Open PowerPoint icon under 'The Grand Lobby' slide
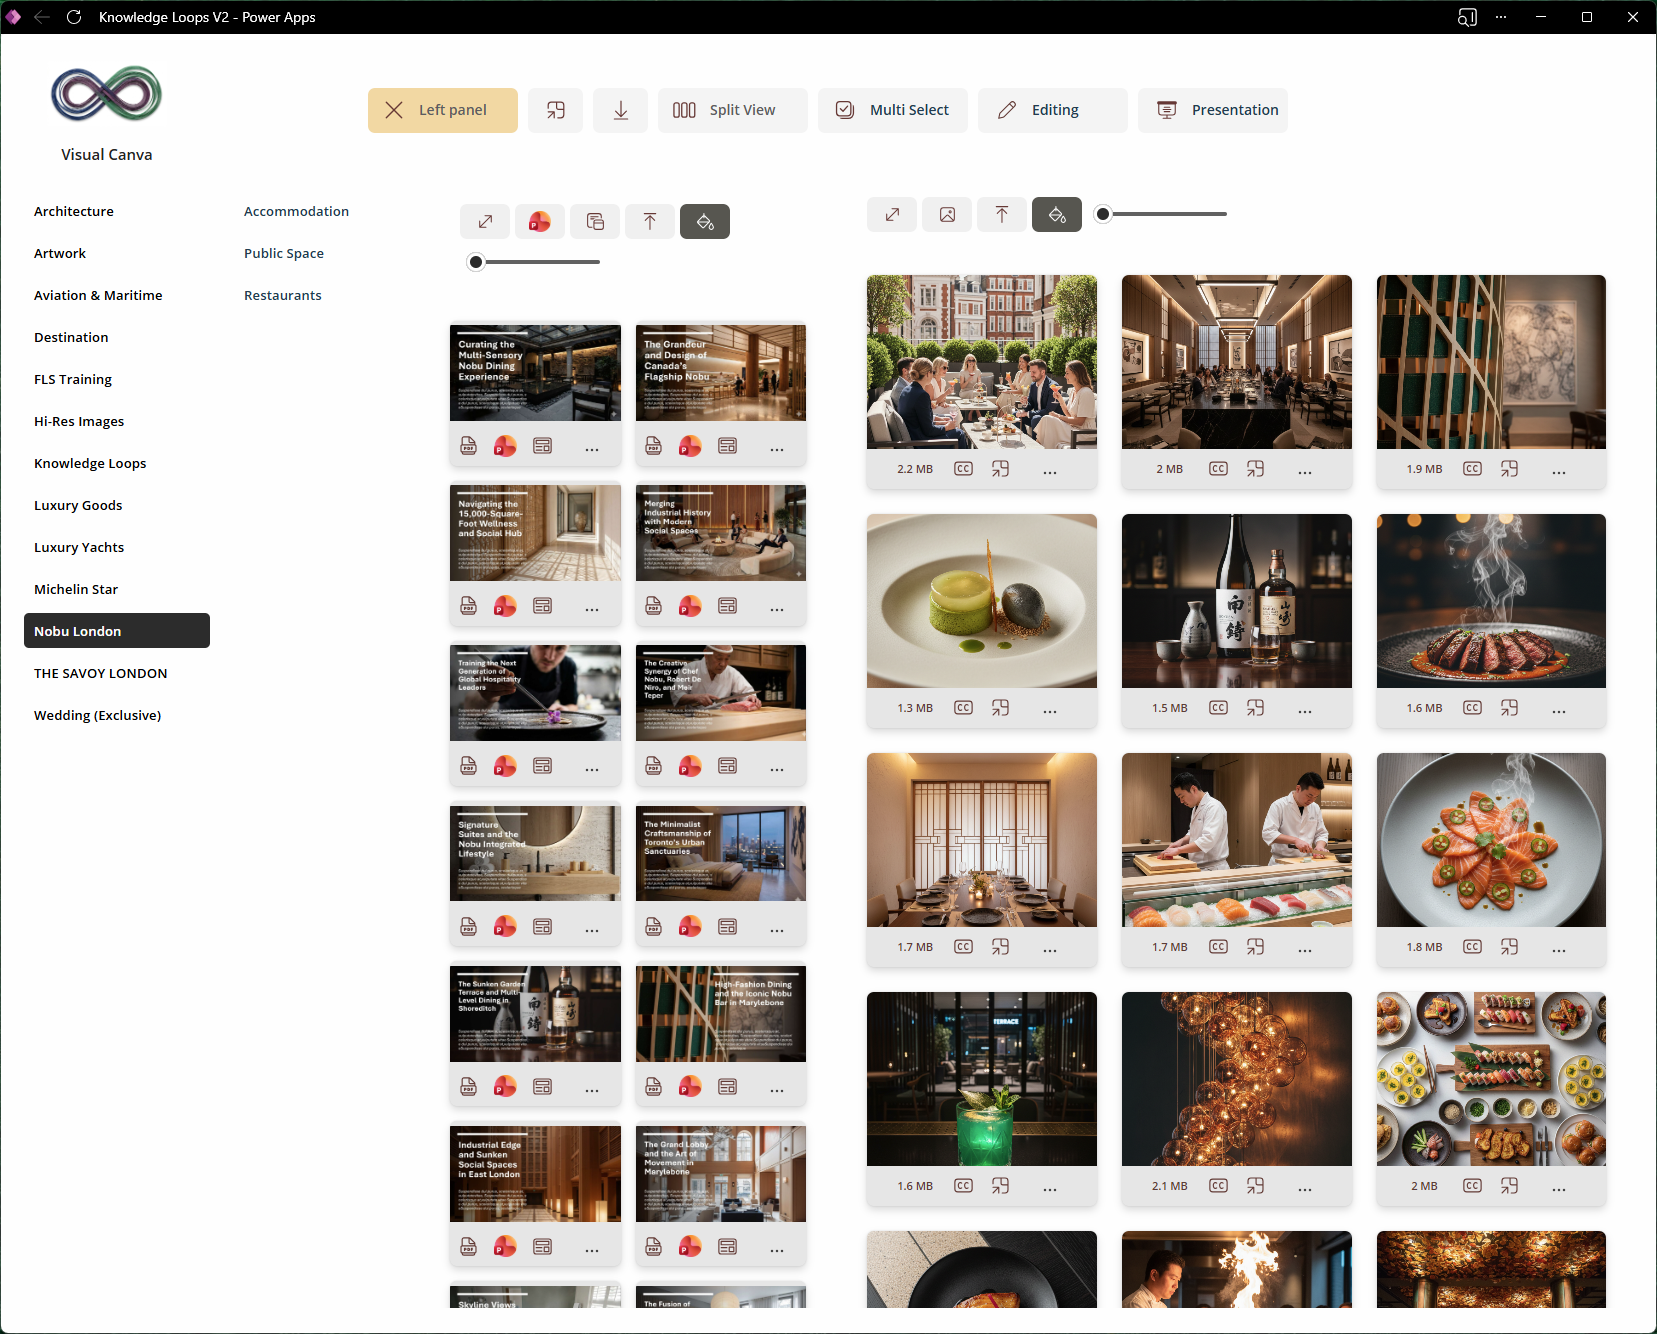 [690, 1247]
